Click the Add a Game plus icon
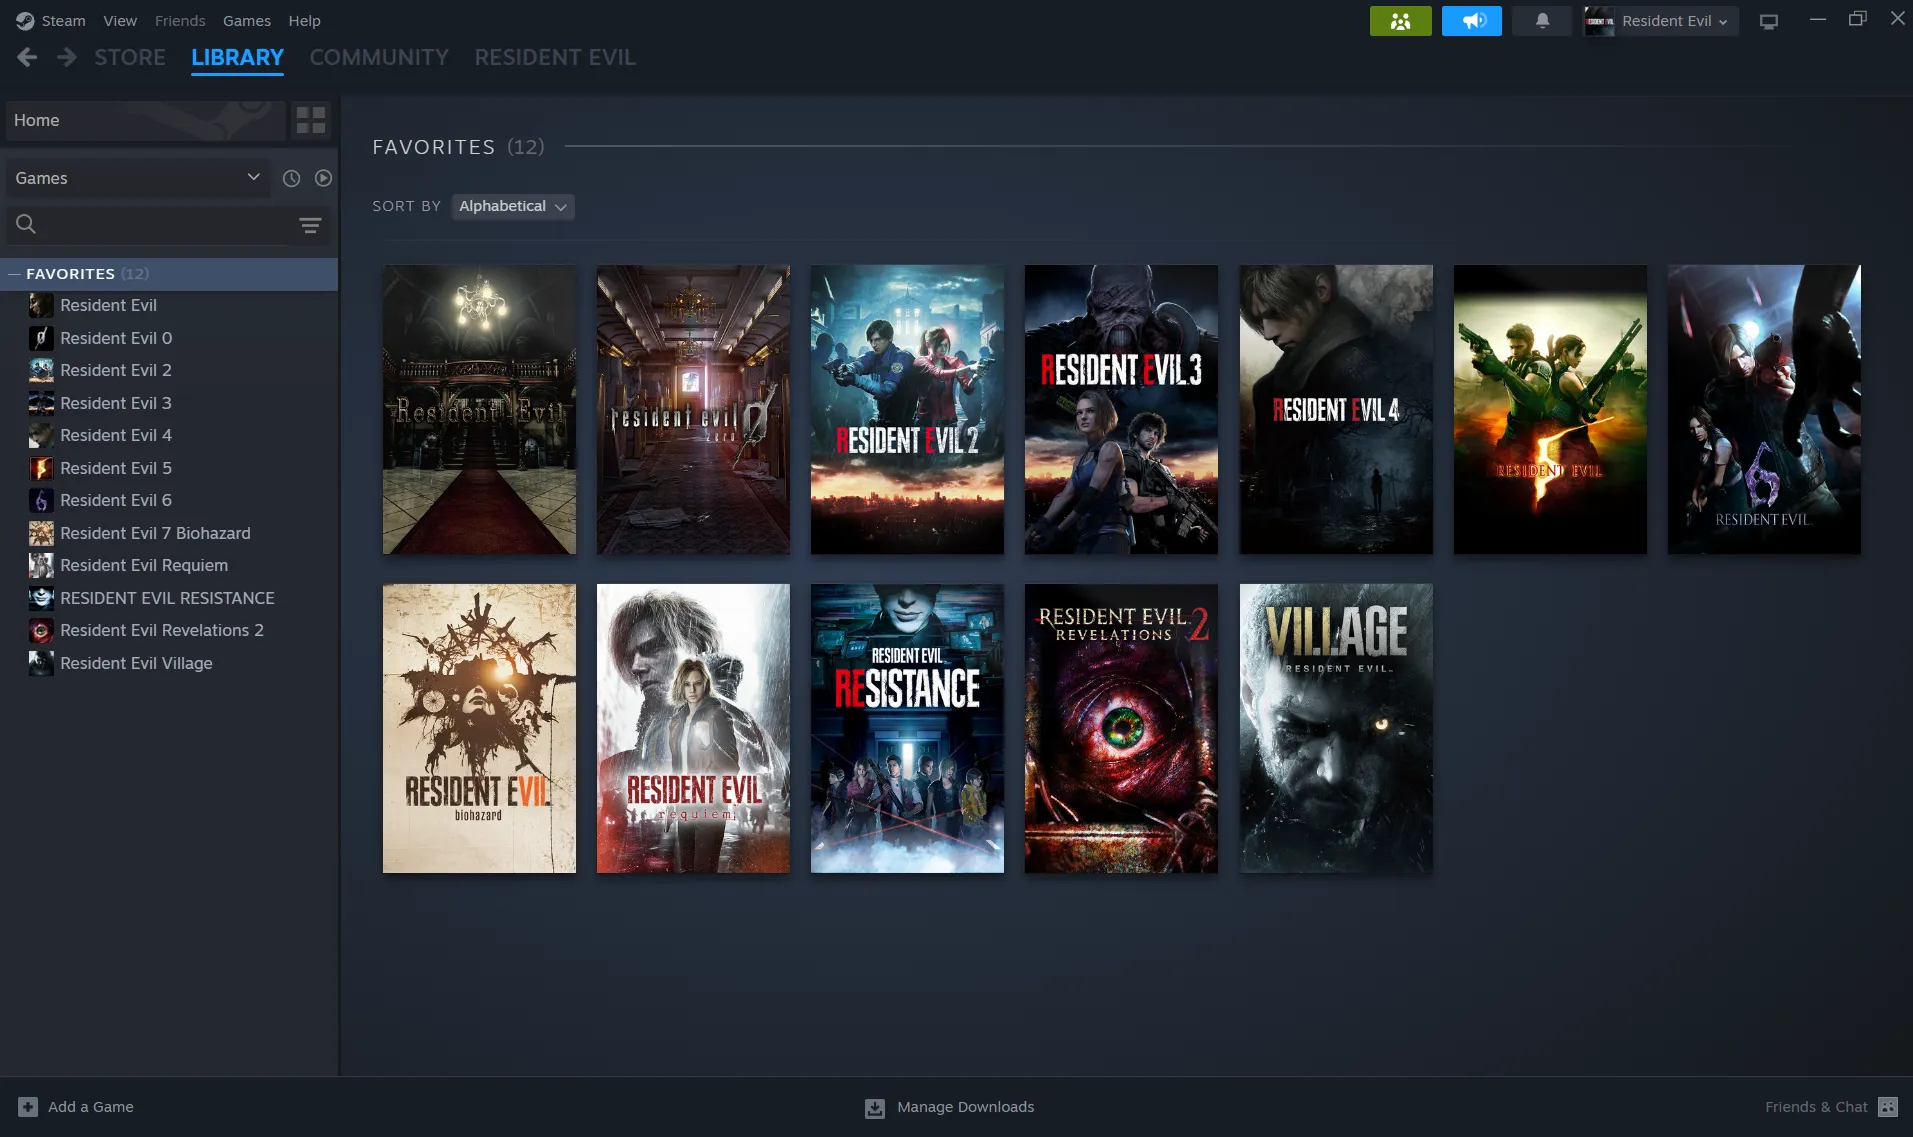This screenshot has height=1137, width=1913. coord(28,1107)
